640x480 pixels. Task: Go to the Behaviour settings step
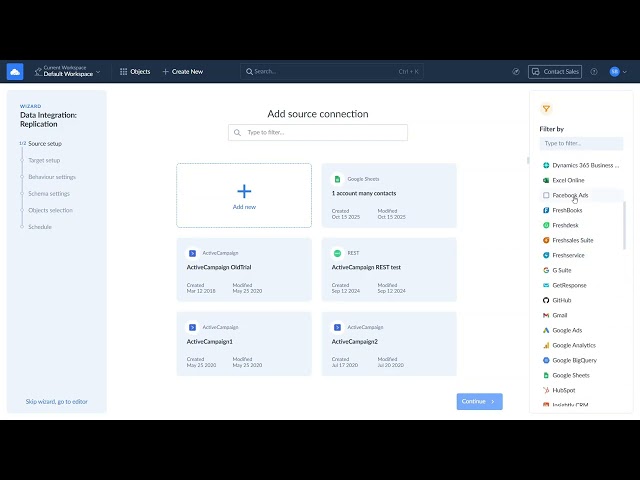[52, 177]
